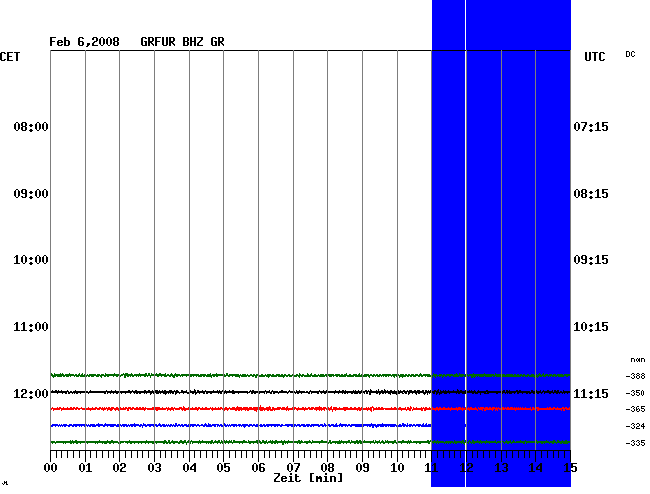The height and width of the screenshot is (494, 650).
Task: Click the CET time zone label
Action: pyautogui.click(x=10, y=57)
